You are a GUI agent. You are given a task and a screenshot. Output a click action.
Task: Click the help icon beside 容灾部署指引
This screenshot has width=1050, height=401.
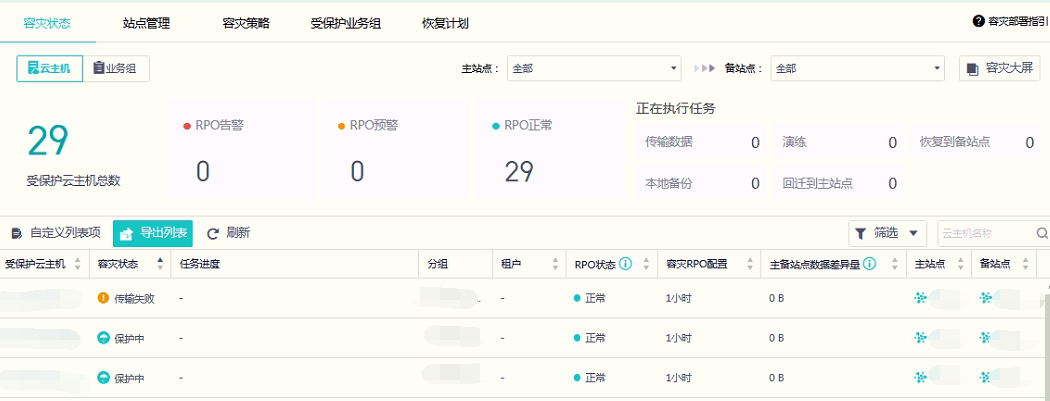click(x=978, y=21)
